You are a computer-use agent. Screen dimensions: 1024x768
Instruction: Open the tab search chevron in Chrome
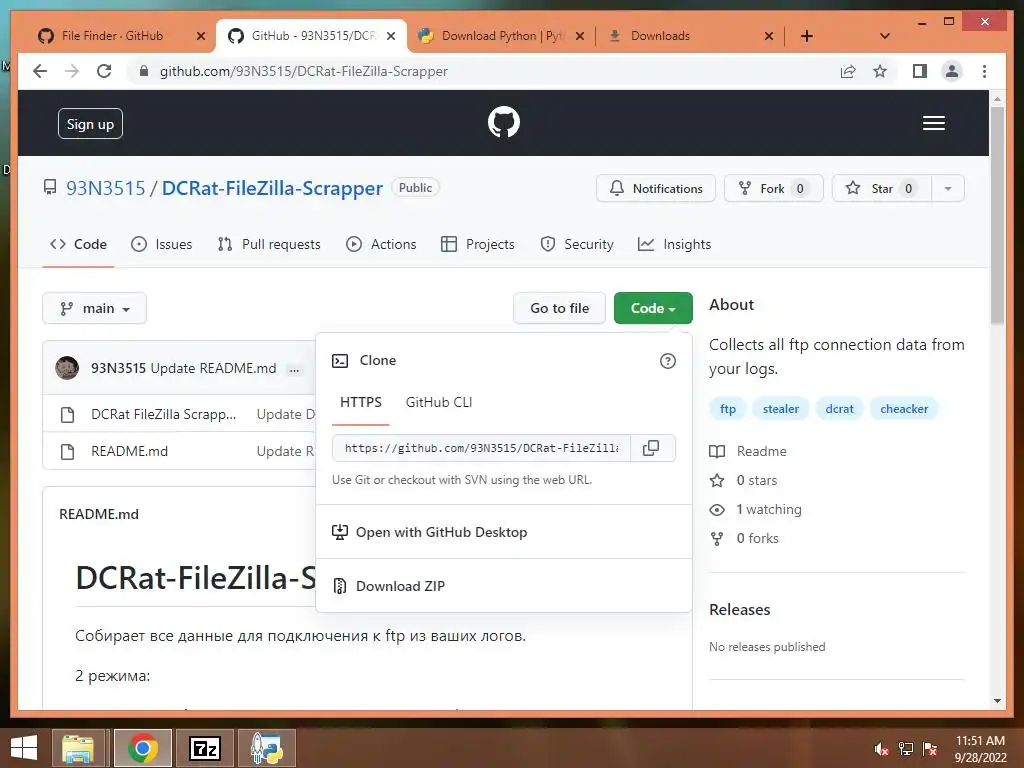pos(884,36)
